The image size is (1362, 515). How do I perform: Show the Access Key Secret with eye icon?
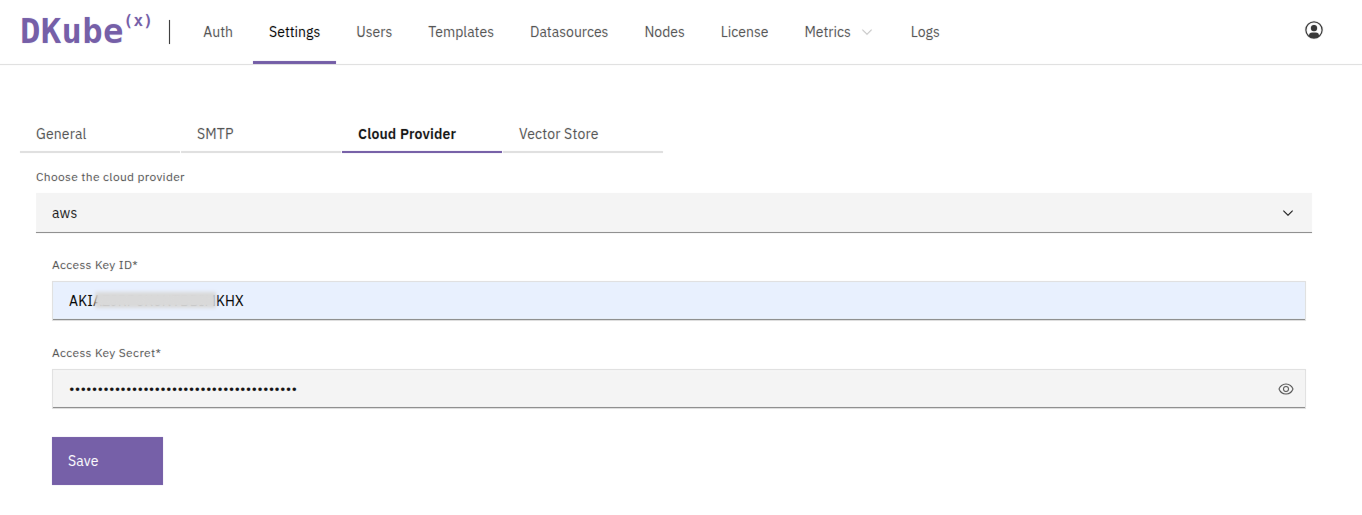(x=1286, y=389)
